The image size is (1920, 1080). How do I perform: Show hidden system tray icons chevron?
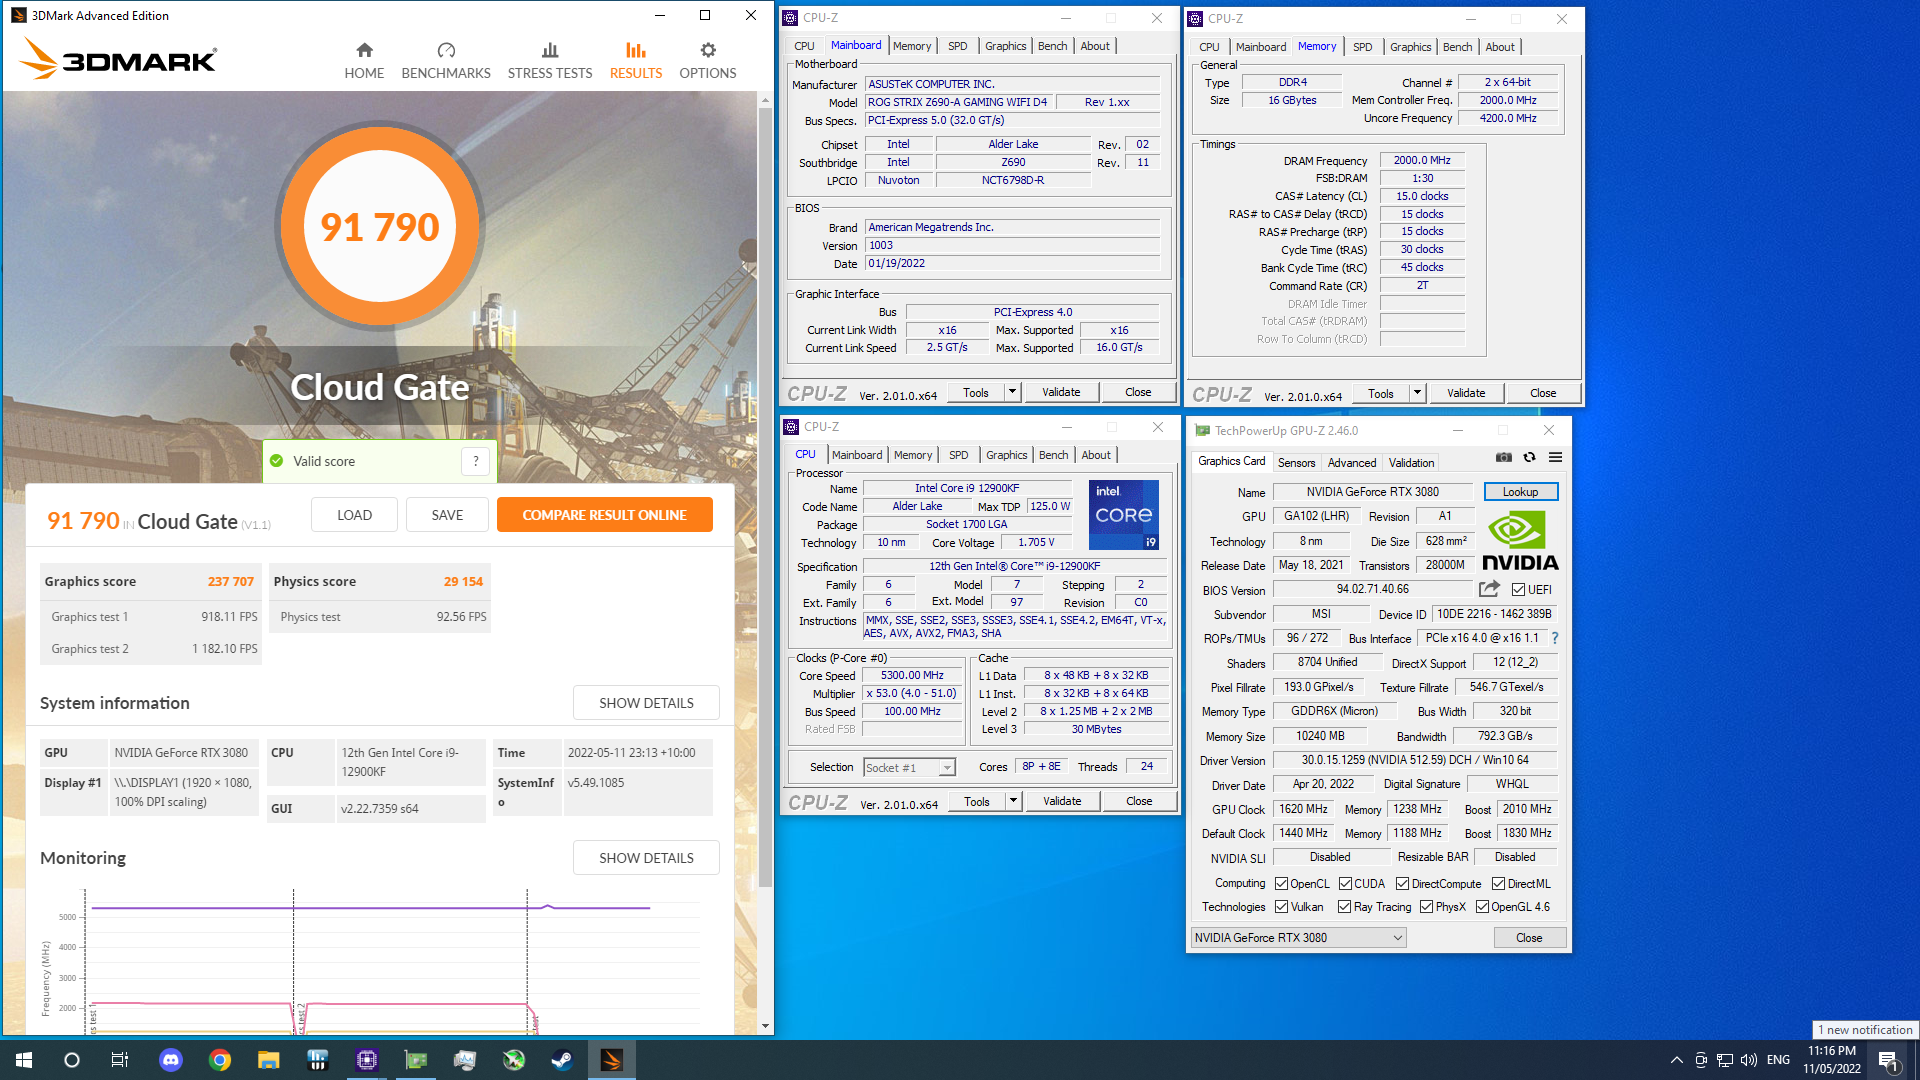tap(1676, 1060)
